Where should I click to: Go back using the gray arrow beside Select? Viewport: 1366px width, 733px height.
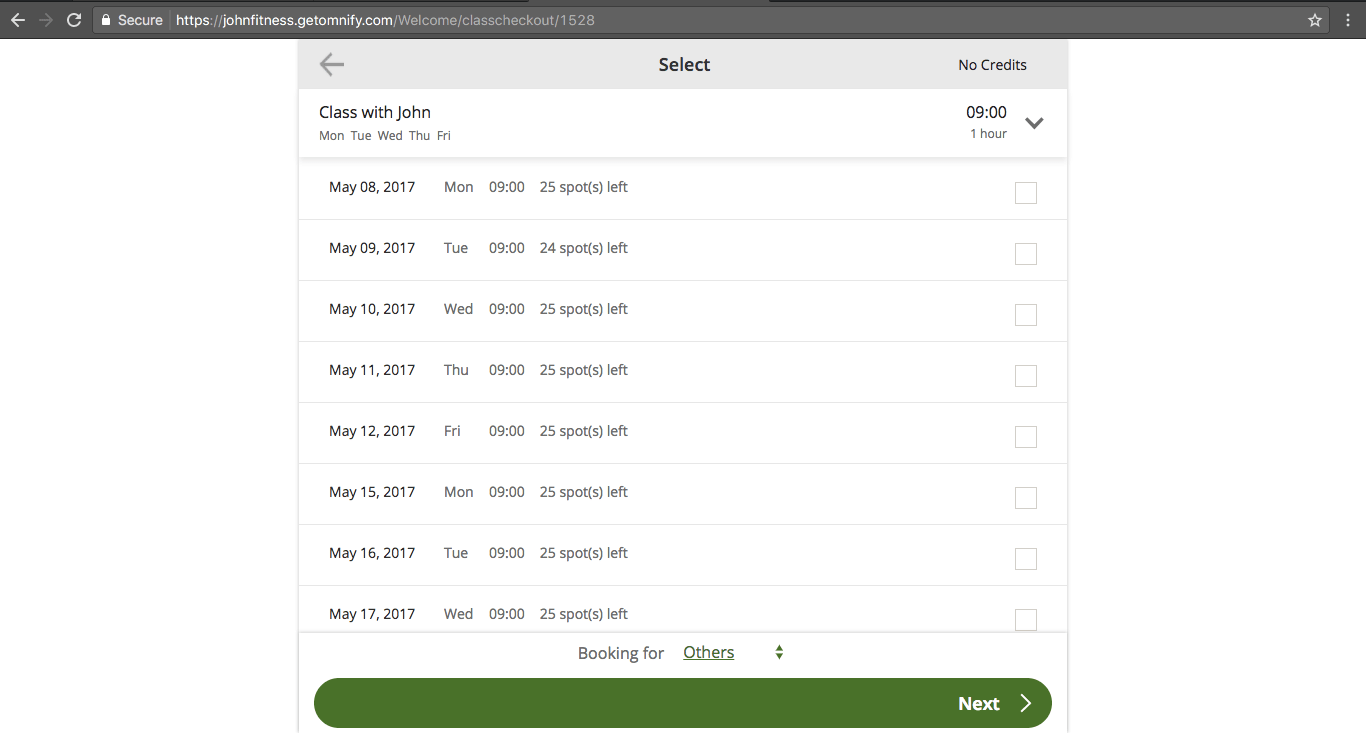332,65
